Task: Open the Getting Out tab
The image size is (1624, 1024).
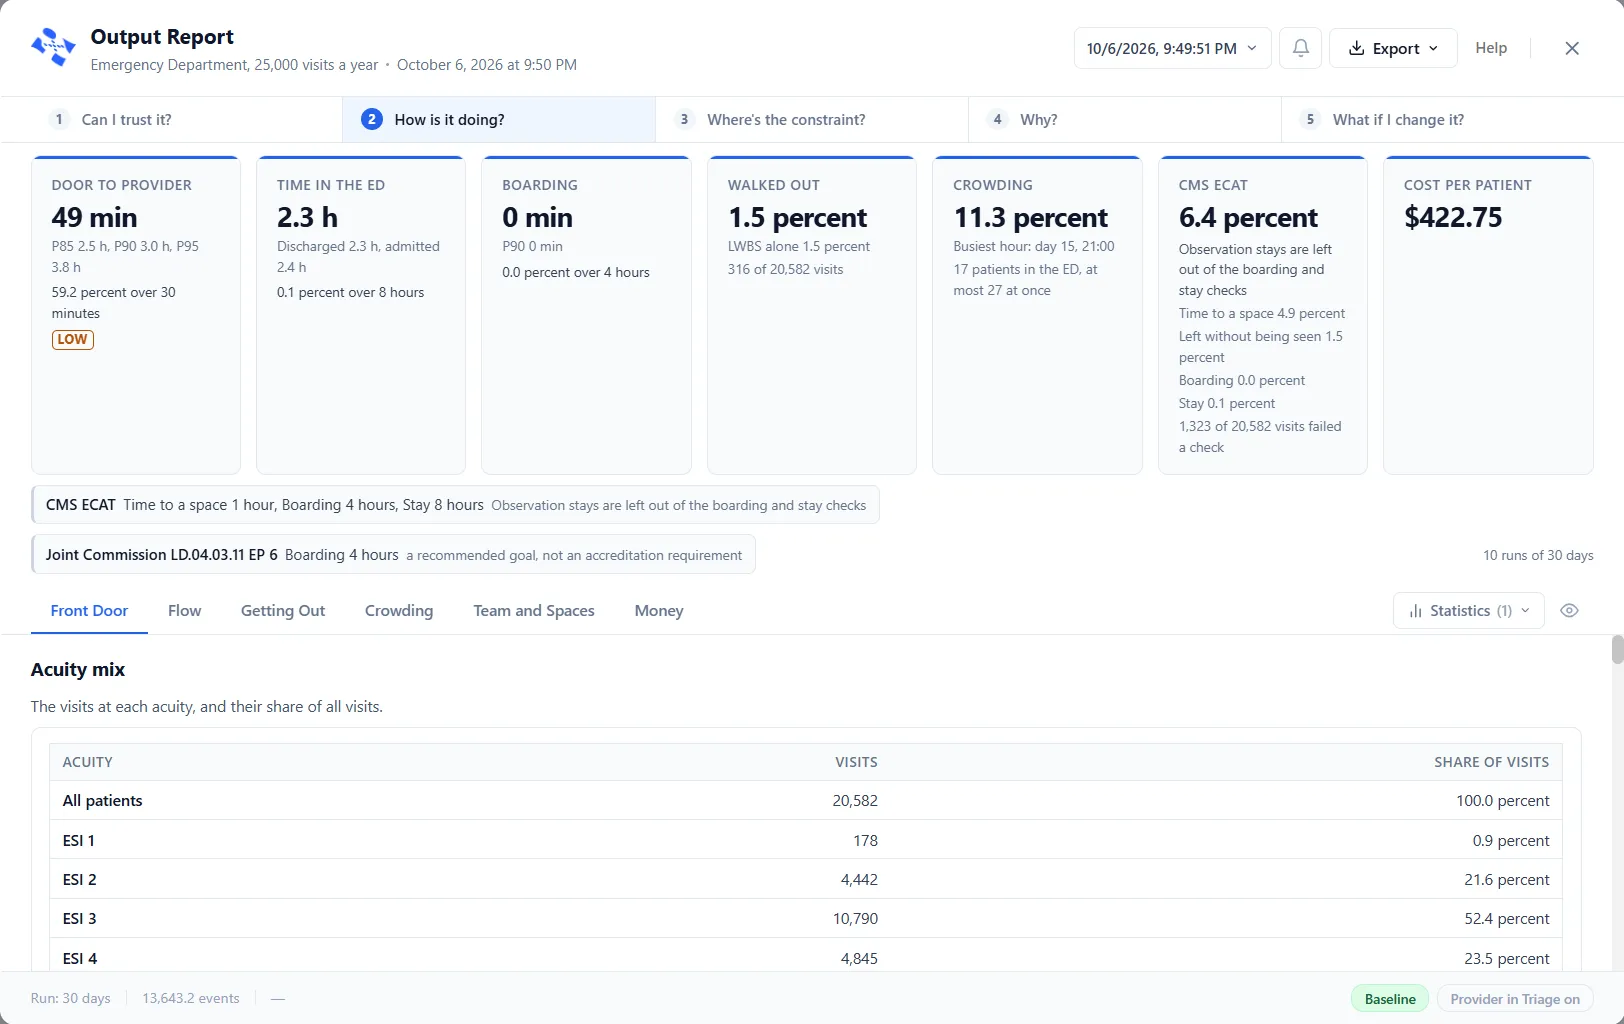Action: pyautogui.click(x=283, y=611)
